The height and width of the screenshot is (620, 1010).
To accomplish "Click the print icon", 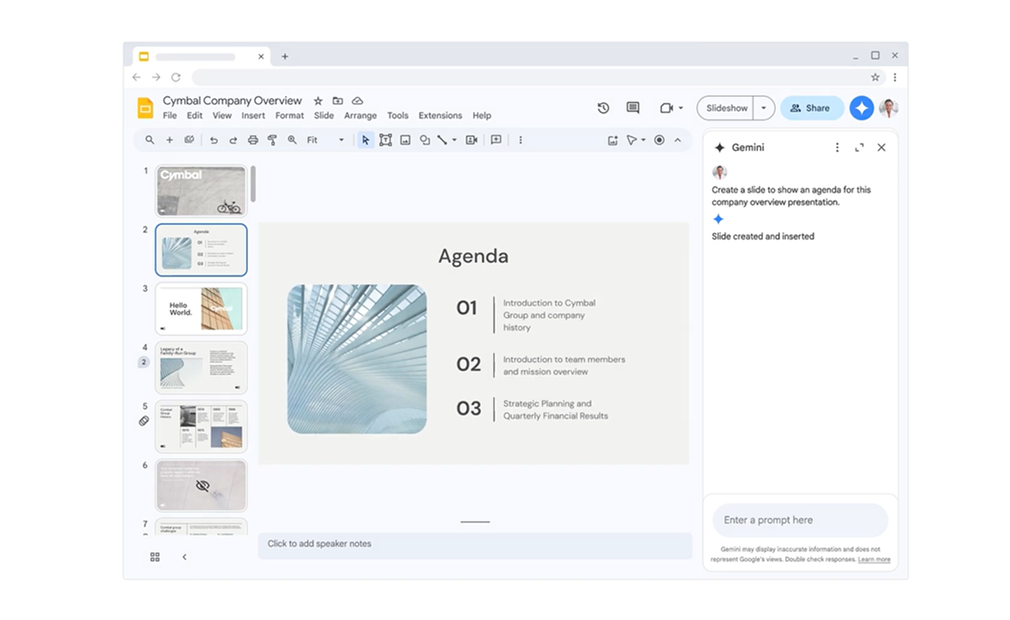I will (x=253, y=140).
